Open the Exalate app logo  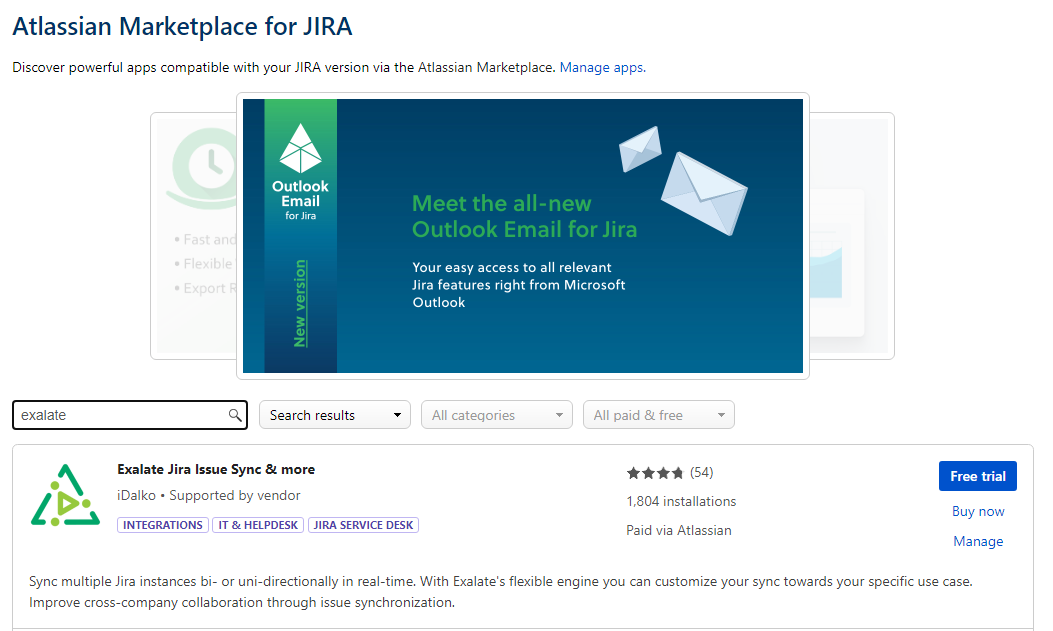click(x=65, y=495)
